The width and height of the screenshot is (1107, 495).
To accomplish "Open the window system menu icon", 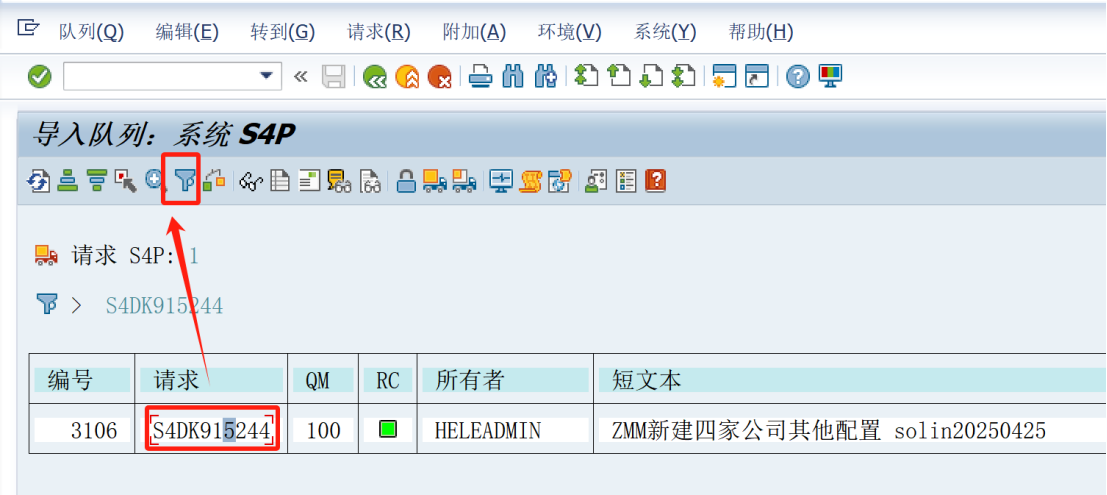I will tap(28, 27).
